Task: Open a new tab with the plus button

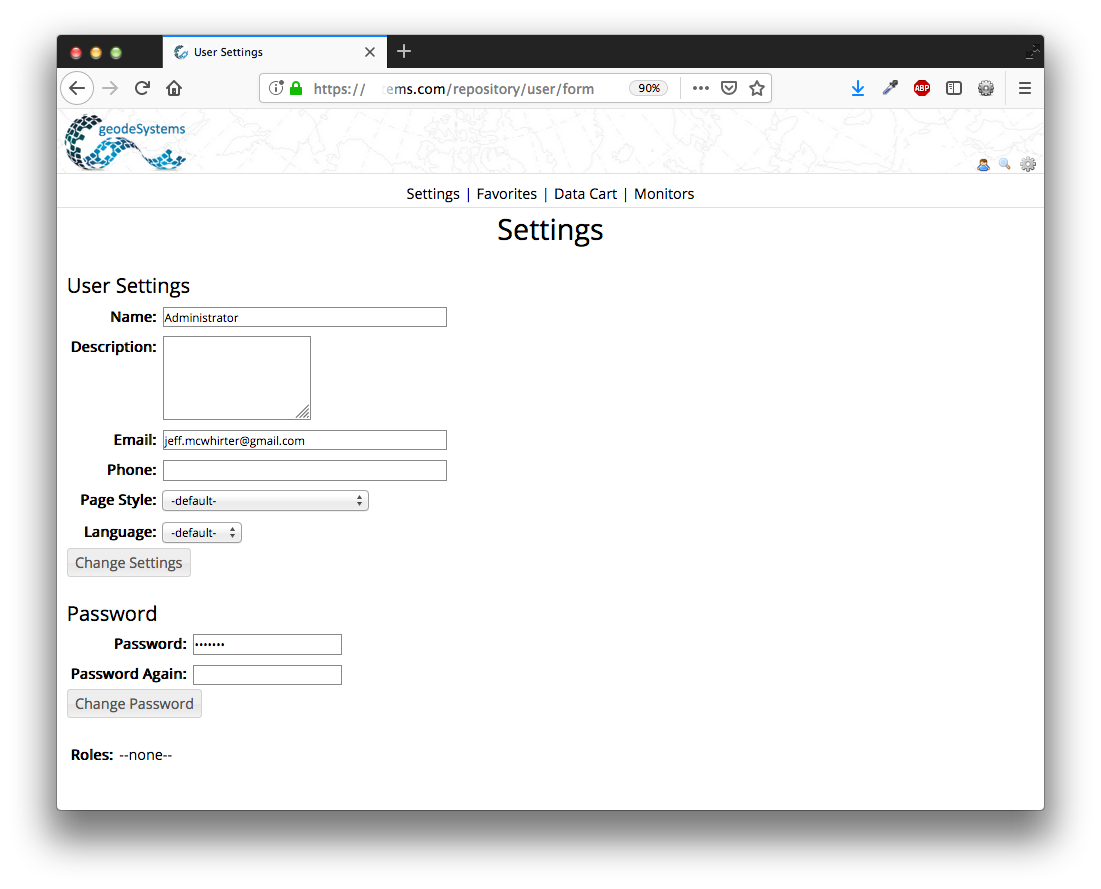Action: [x=404, y=51]
